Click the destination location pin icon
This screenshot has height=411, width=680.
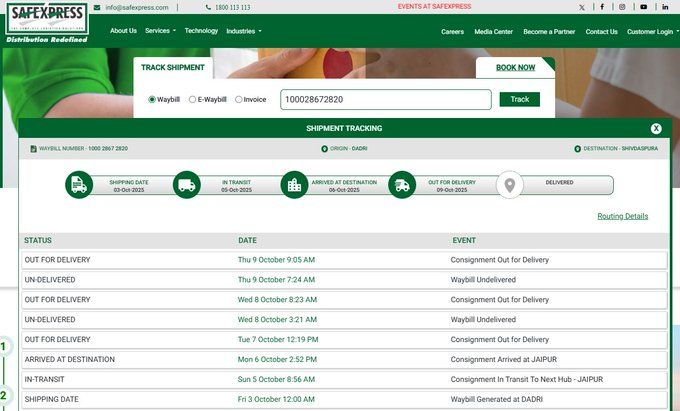click(578, 149)
